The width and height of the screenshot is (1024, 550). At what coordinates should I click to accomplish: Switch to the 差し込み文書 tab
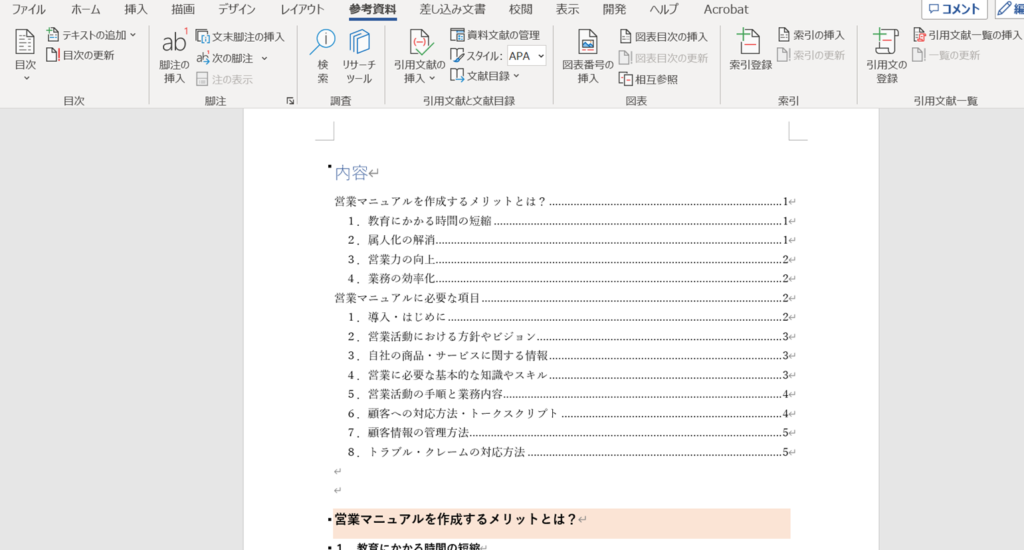point(453,9)
